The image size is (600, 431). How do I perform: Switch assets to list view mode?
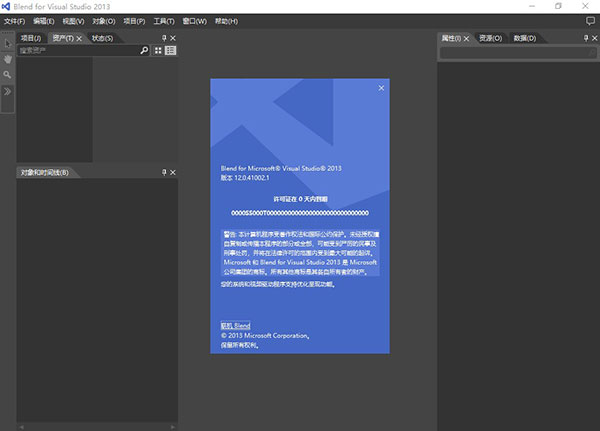(171, 50)
